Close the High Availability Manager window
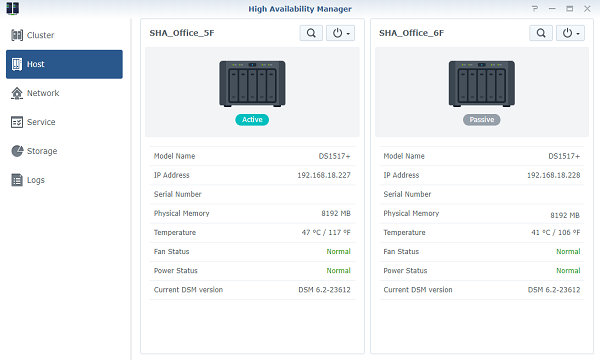 point(587,8)
